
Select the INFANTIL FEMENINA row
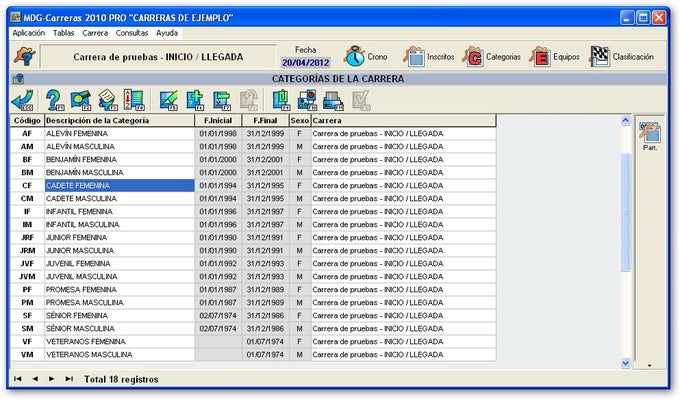click(253, 212)
